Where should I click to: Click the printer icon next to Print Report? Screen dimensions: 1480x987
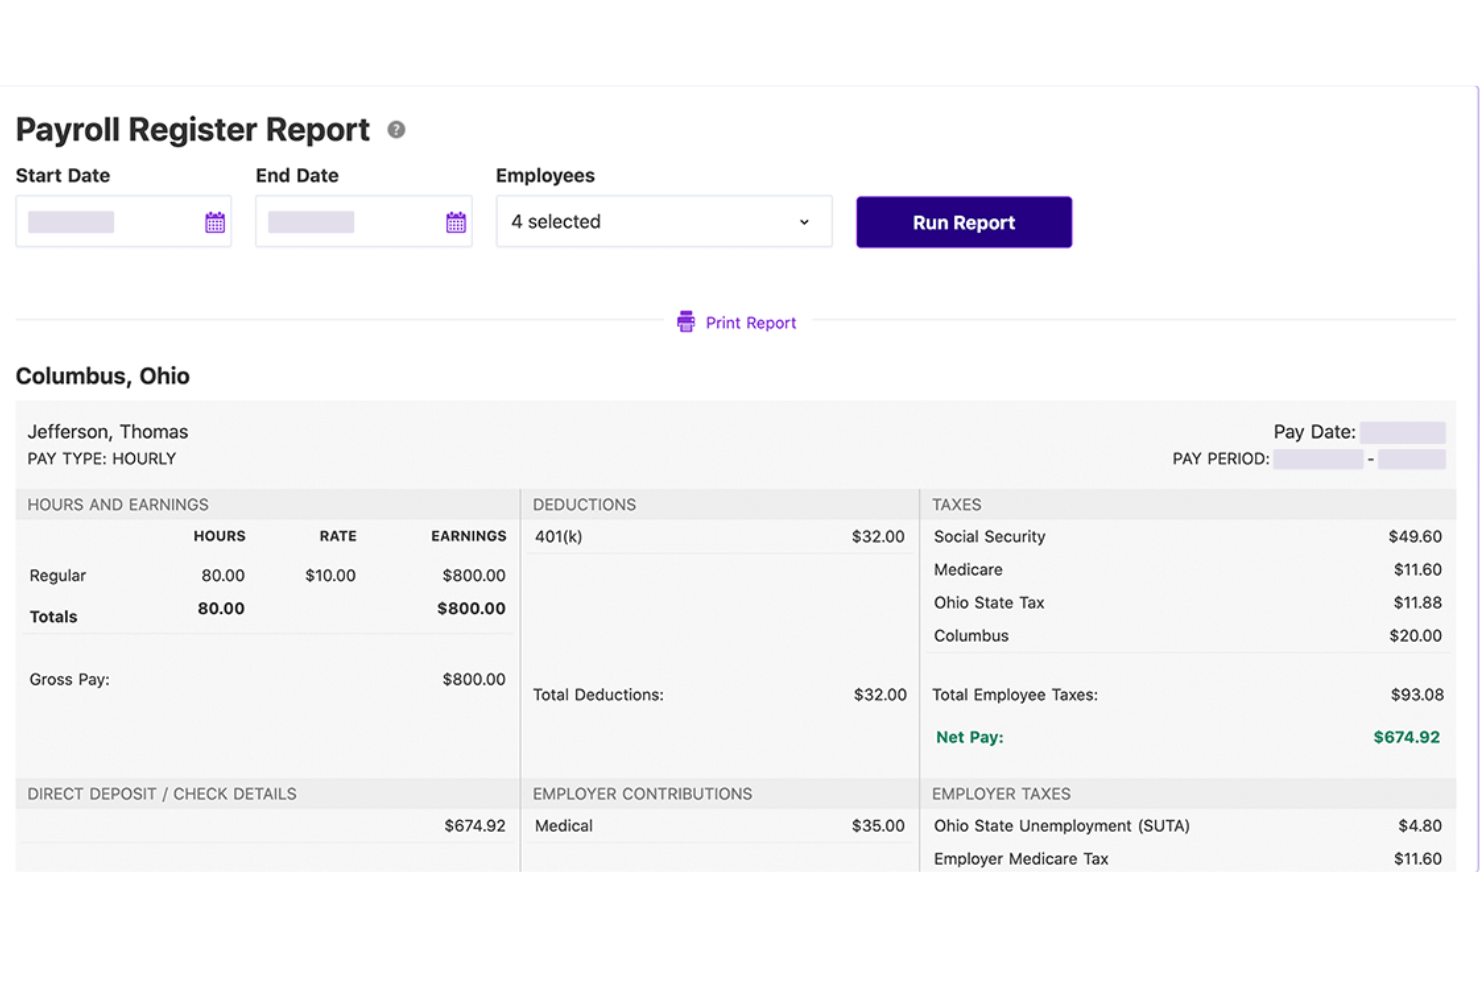pos(685,321)
